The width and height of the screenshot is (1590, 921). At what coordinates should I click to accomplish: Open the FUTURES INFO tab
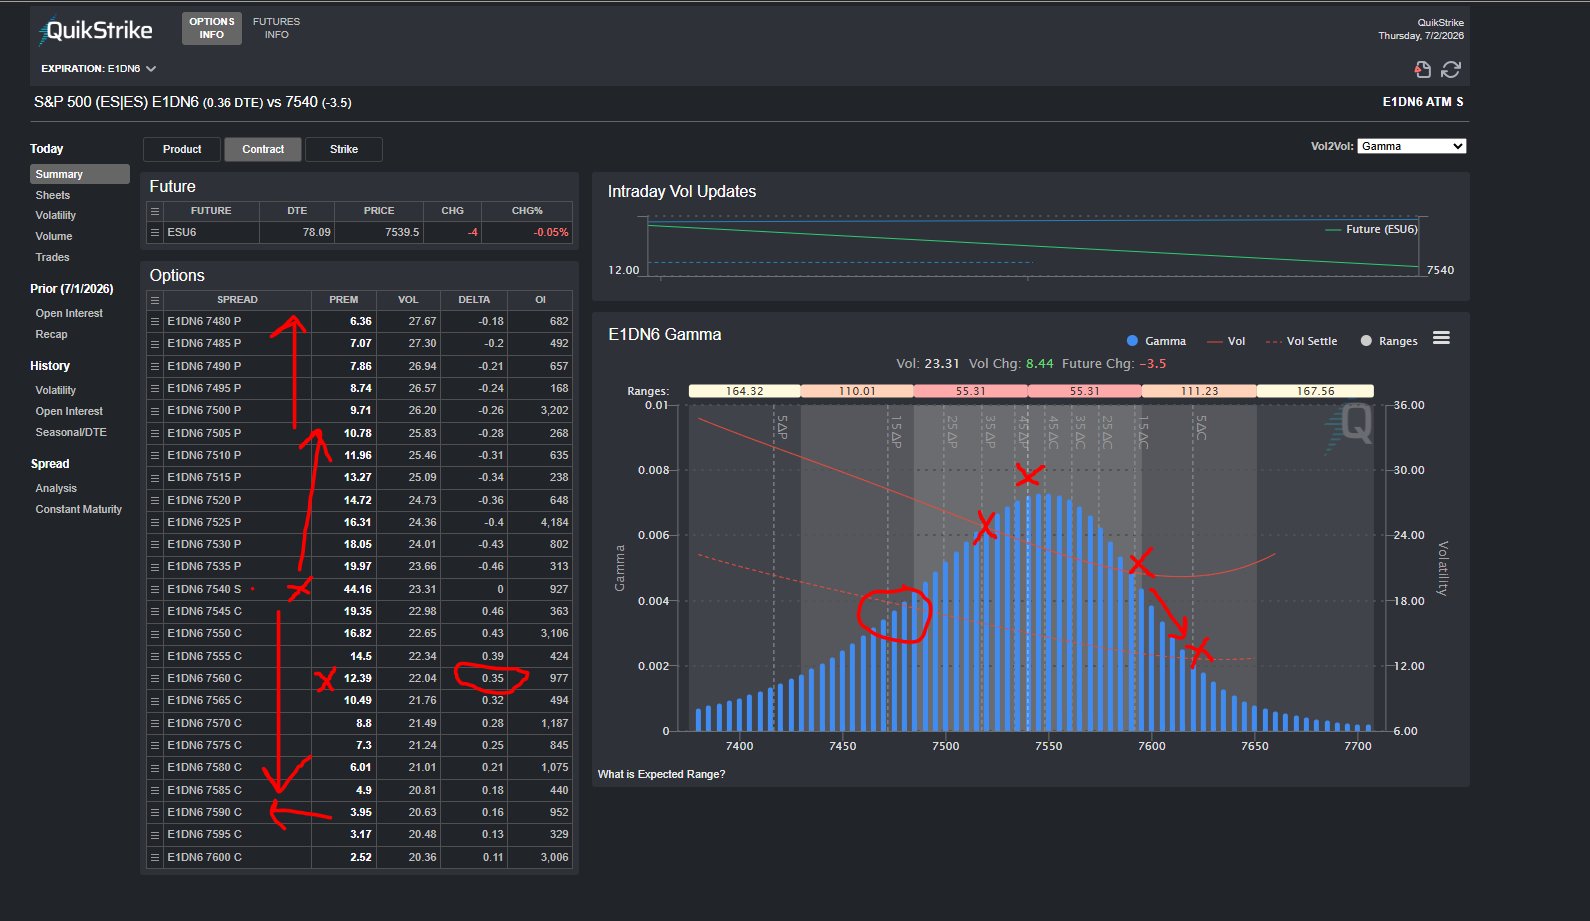[x=276, y=28]
